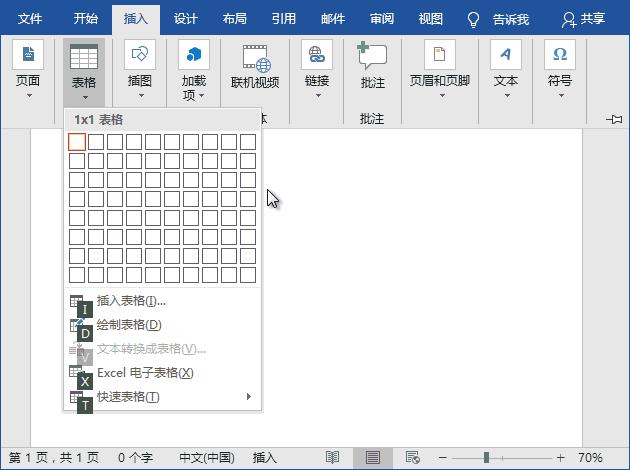Add a 批注 comment bubble icon
Image resolution: width=630 pixels, height=470 pixels.
pyautogui.click(x=372, y=56)
